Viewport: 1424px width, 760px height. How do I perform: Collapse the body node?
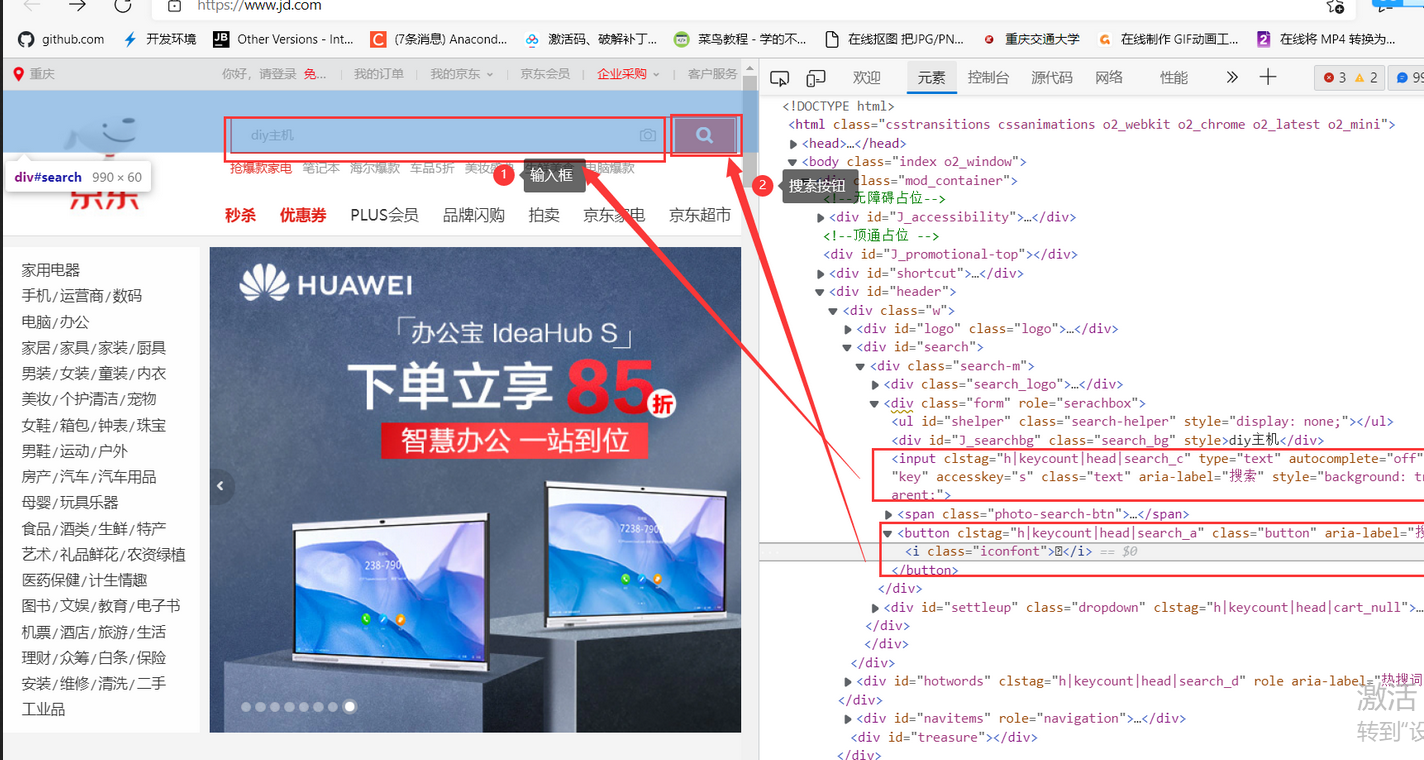pos(793,162)
